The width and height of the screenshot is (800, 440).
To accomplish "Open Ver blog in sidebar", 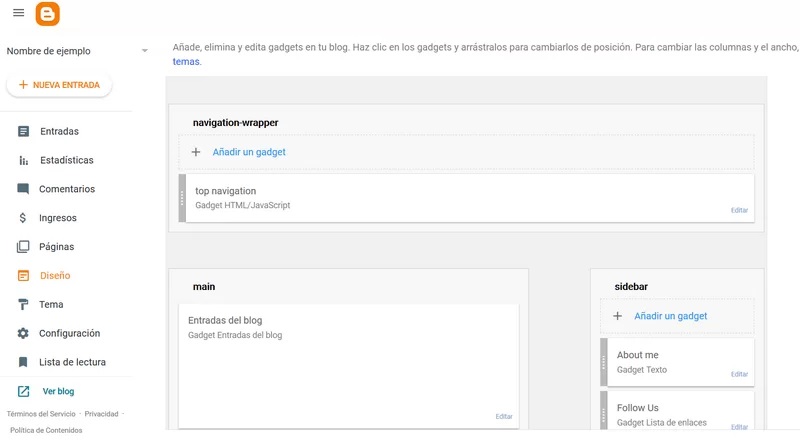I will tap(57, 392).
